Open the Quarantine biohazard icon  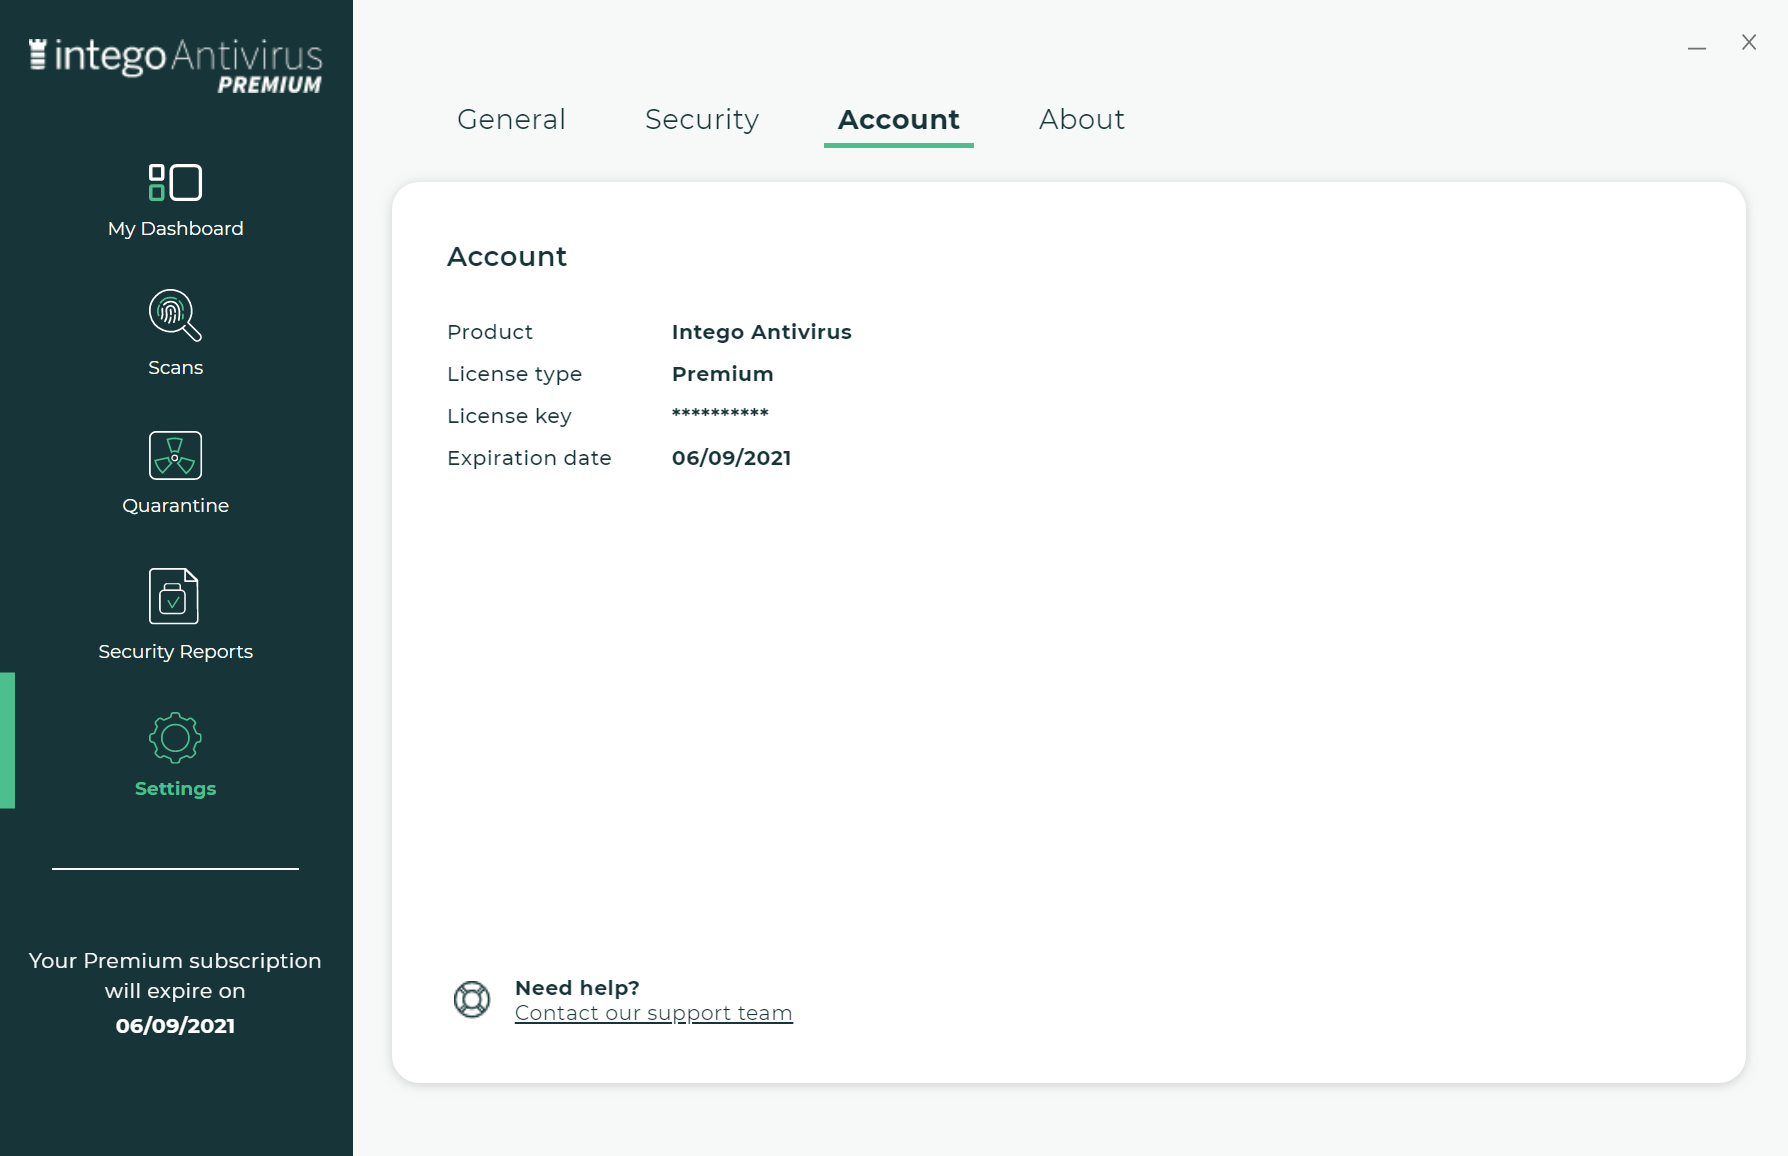tap(175, 455)
